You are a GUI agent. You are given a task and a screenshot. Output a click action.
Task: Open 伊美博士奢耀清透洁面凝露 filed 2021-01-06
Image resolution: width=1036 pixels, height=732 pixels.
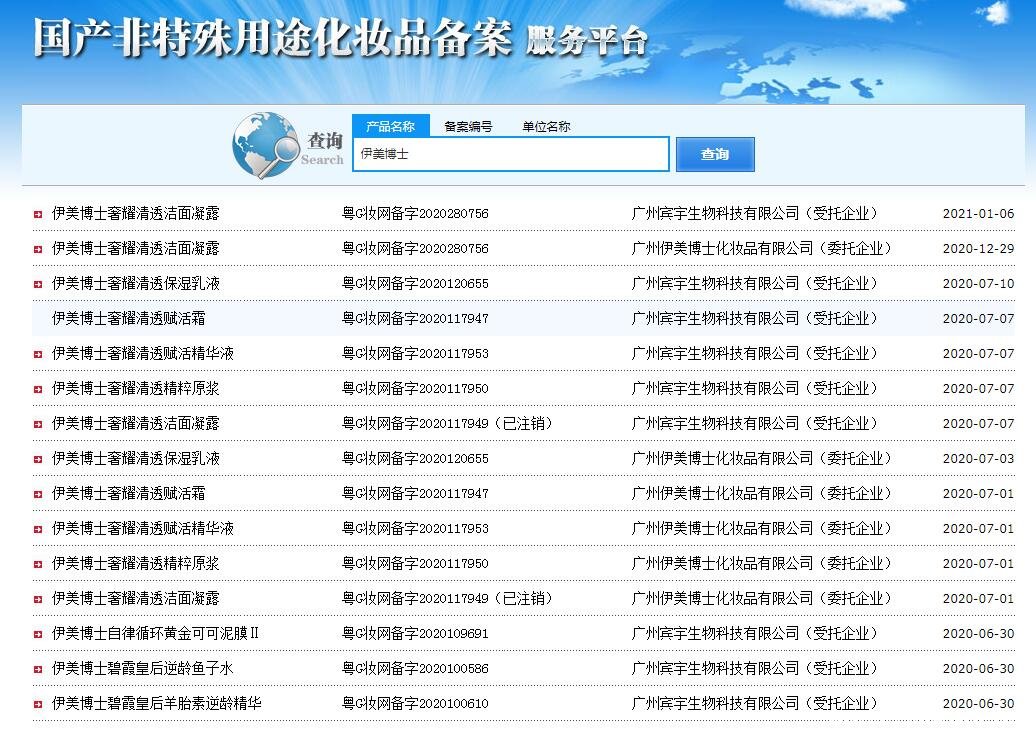pos(135,213)
